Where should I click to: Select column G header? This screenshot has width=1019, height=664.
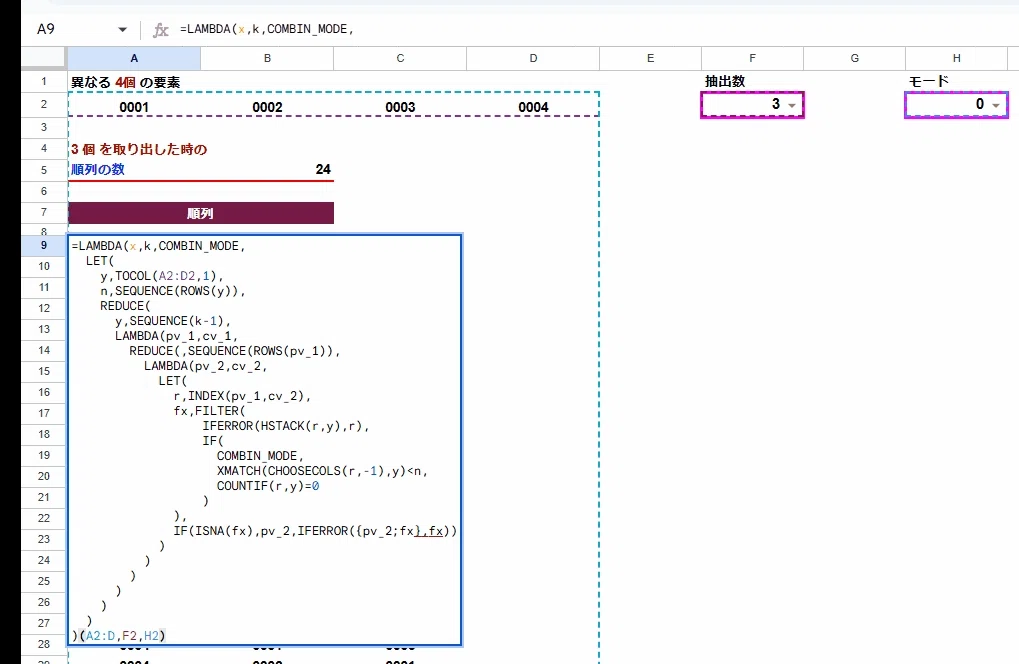pos(855,58)
